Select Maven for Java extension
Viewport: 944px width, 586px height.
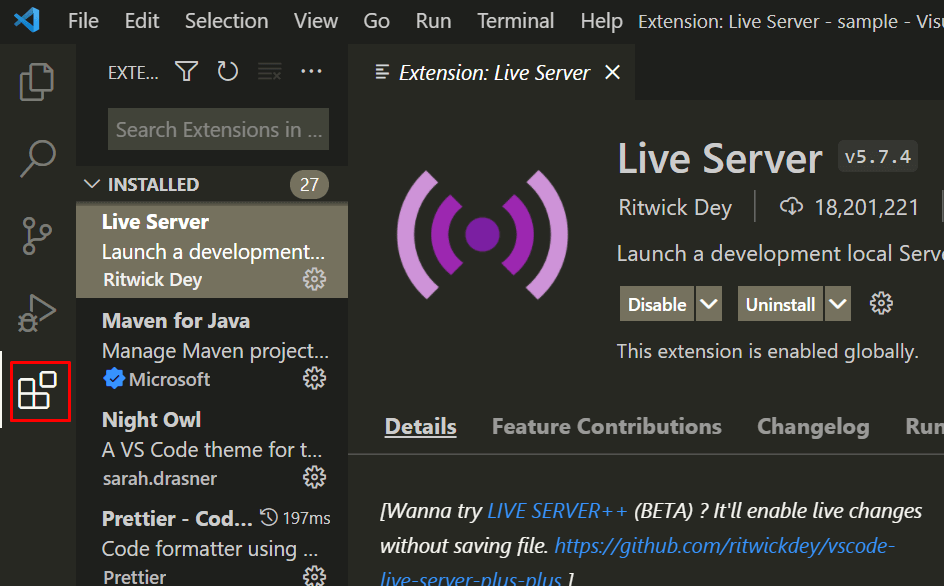(x=212, y=349)
